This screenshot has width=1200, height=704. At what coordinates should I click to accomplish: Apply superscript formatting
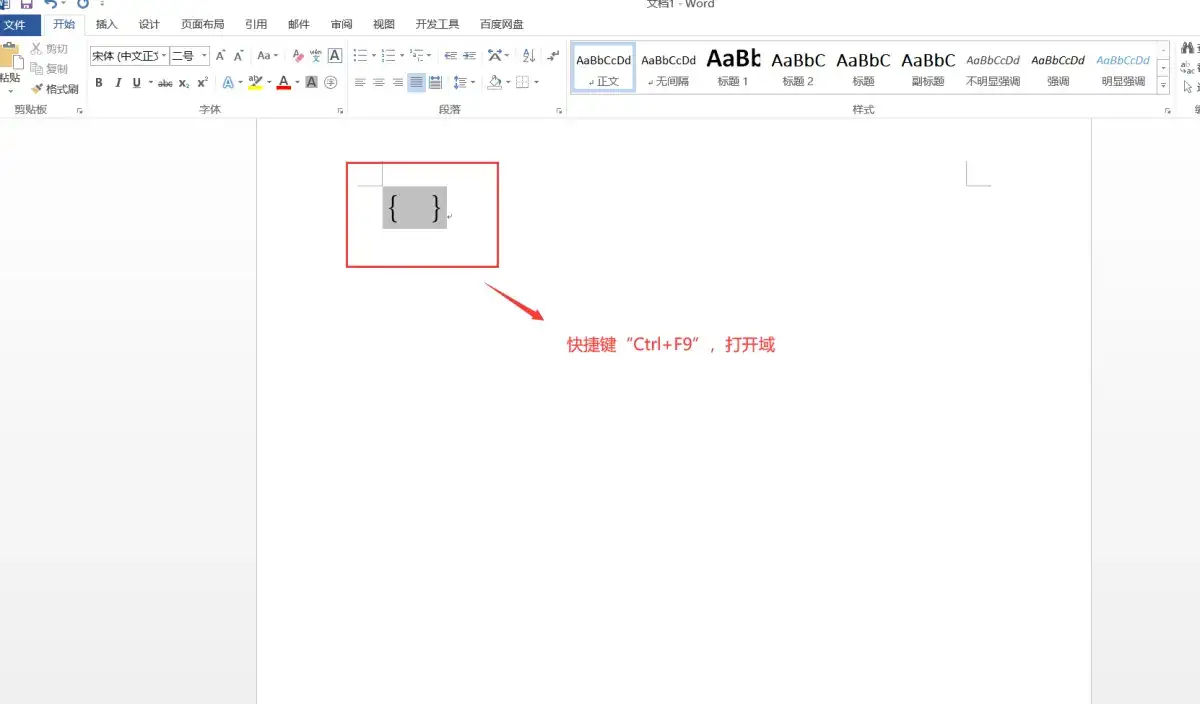pyautogui.click(x=201, y=82)
